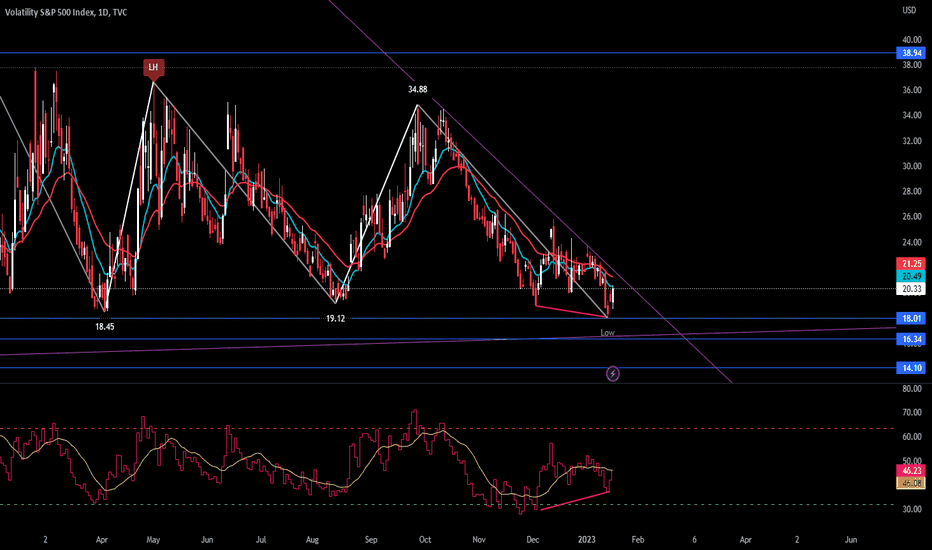Select the 18.01 price level label
Screen dimensions: 932x550
click(x=911, y=318)
